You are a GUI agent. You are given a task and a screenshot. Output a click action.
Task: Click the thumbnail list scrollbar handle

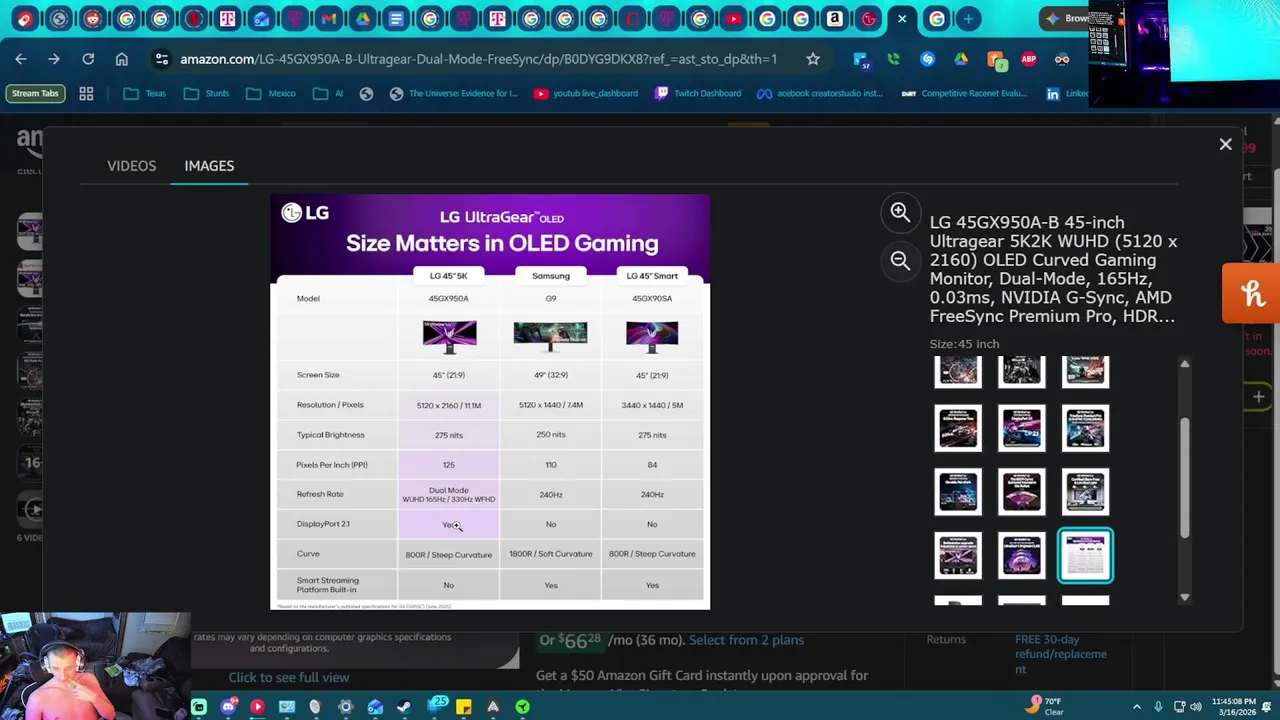(1184, 477)
